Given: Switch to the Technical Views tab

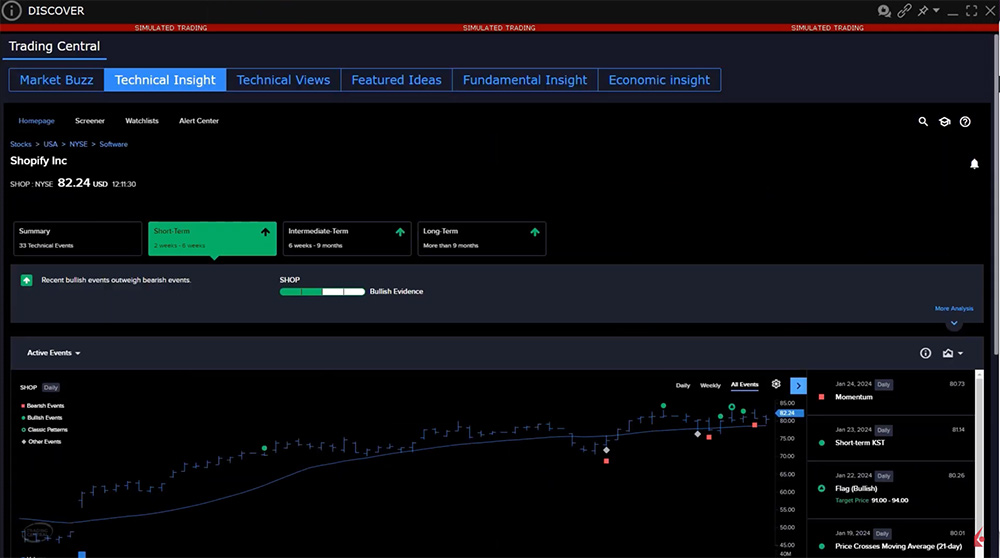Looking at the screenshot, I should click(283, 80).
